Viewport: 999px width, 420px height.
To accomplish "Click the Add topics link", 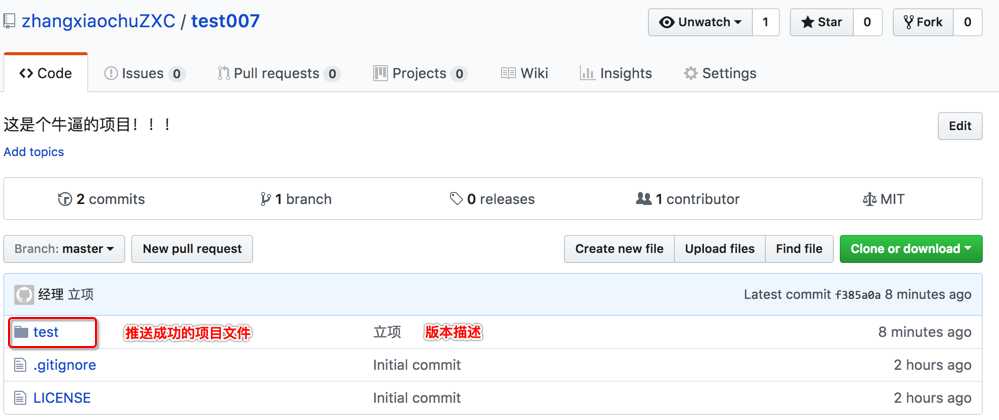I will [34, 152].
